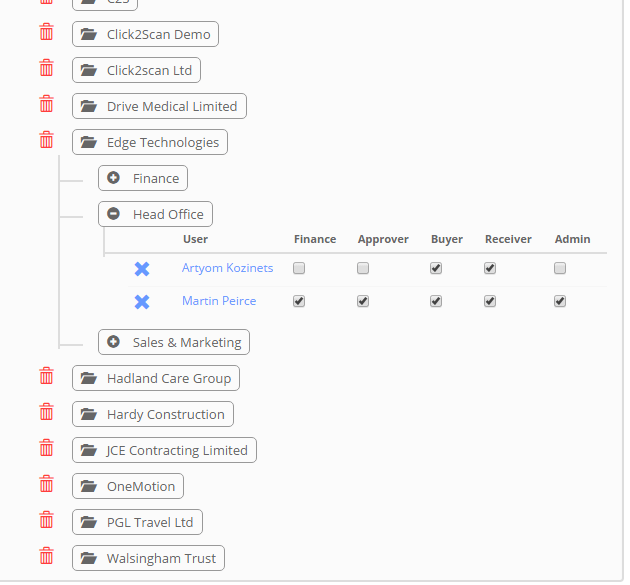The width and height of the screenshot is (630, 585).
Task: Uncheck Approver role for Martin Peirce
Action: (363, 301)
